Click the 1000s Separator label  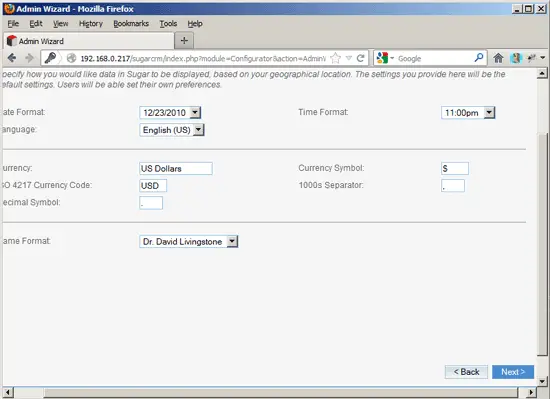click(331, 185)
